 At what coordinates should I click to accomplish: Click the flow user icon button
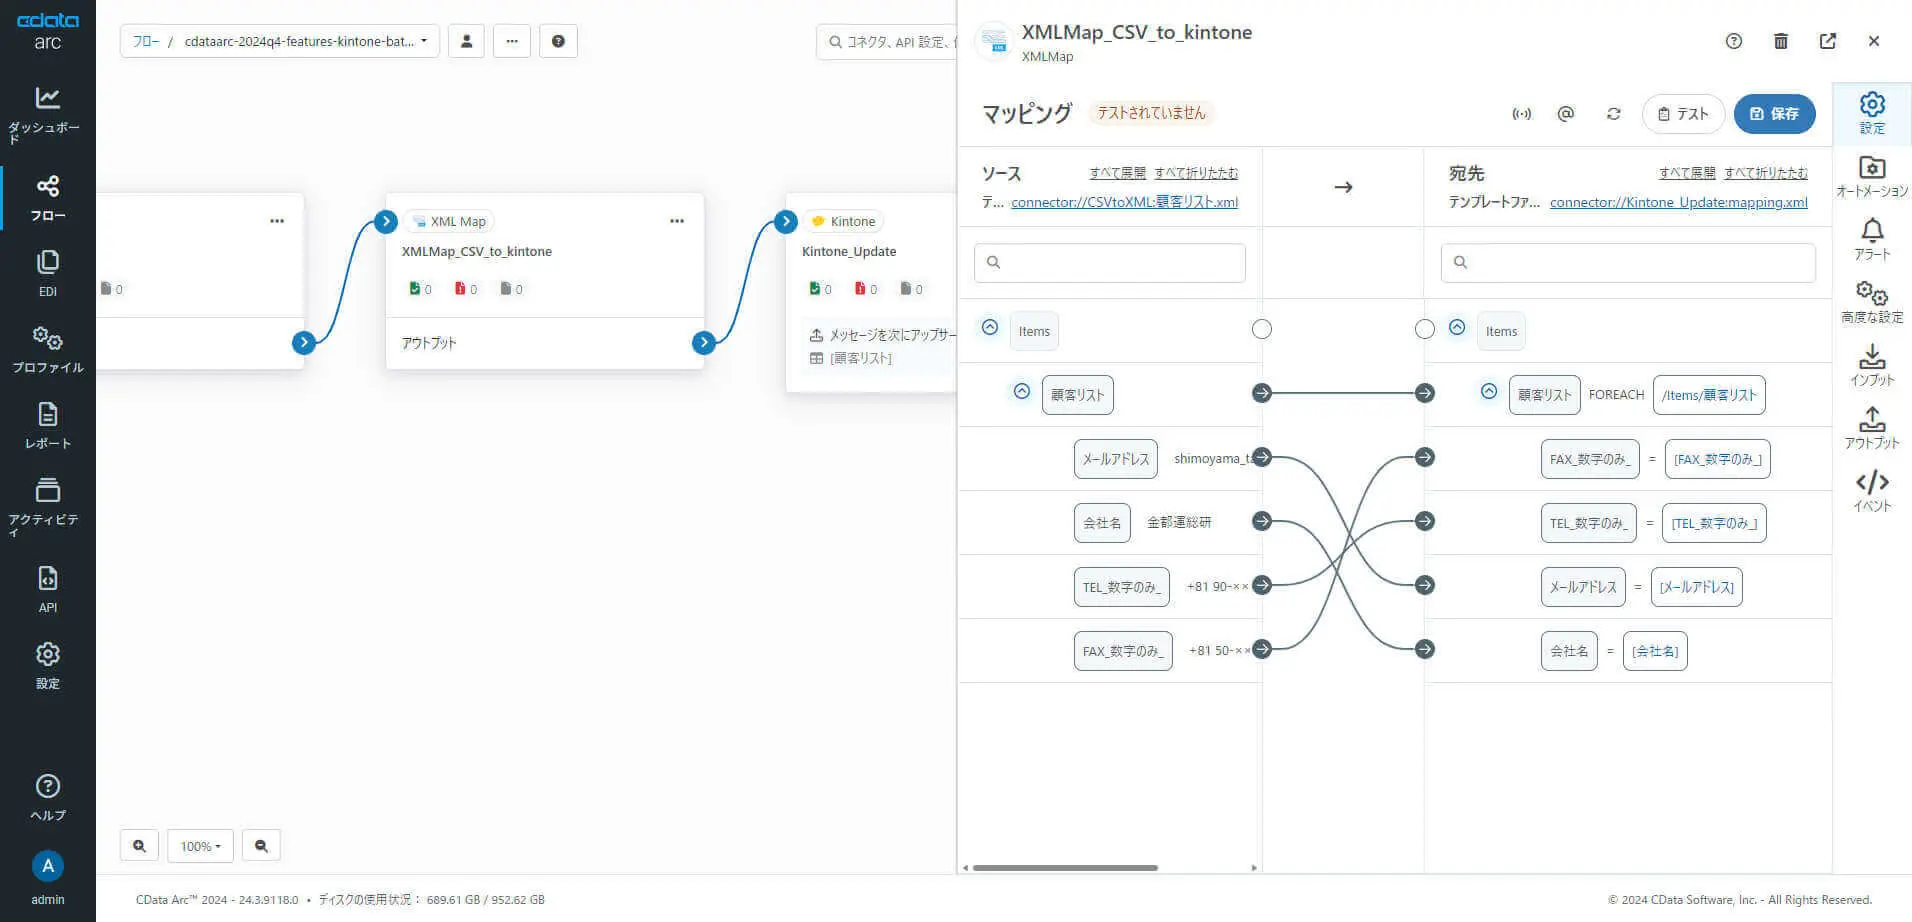[x=466, y=41]
